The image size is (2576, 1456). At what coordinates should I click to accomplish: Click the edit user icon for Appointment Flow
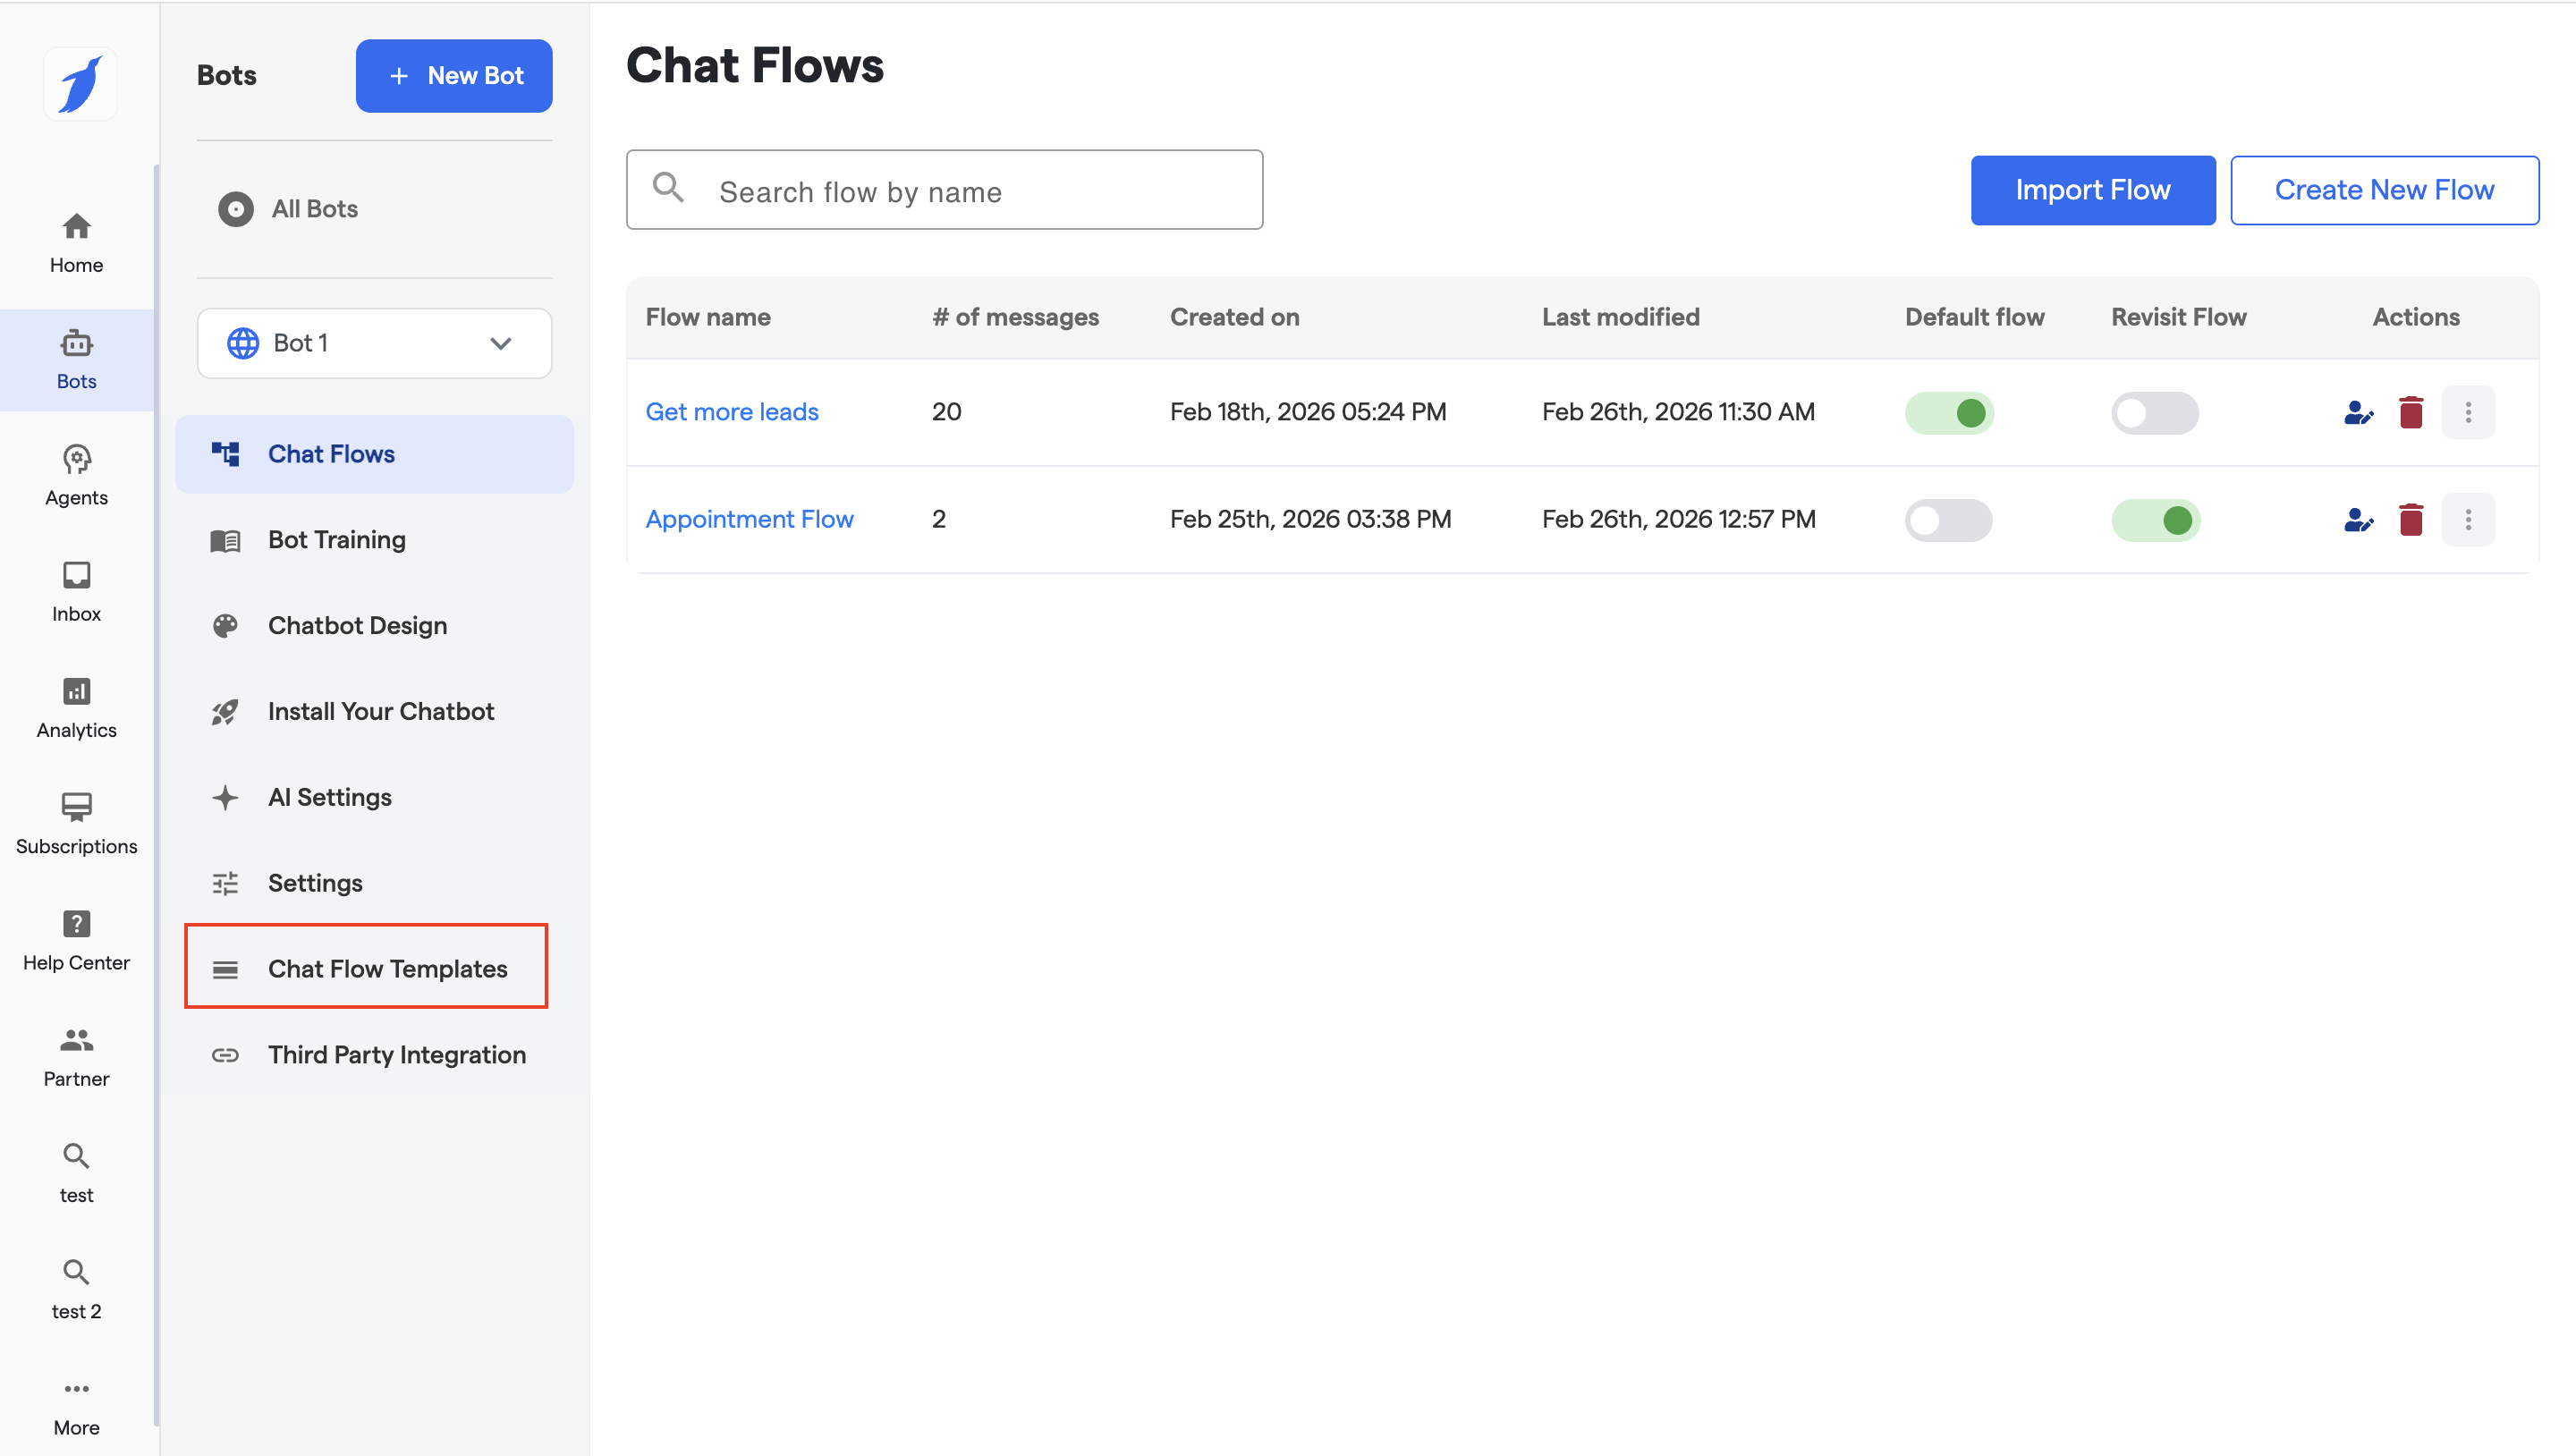point(2357,519)
